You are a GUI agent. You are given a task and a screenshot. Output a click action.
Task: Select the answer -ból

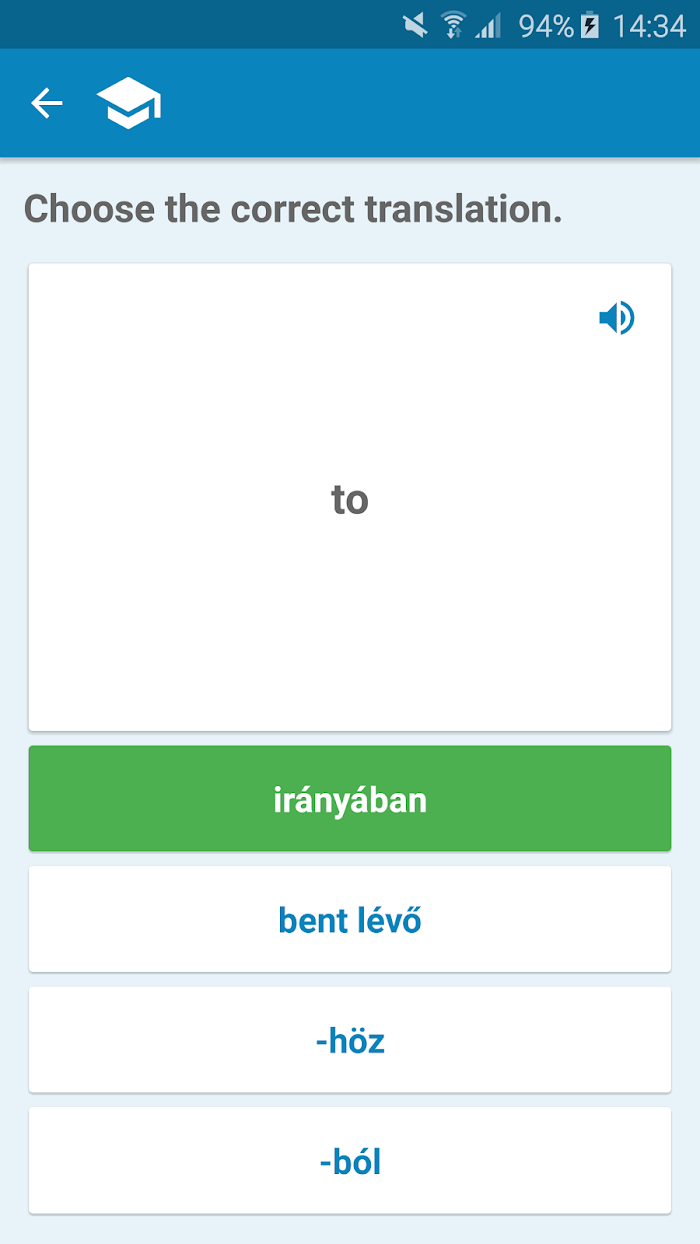coord(350,1161)
